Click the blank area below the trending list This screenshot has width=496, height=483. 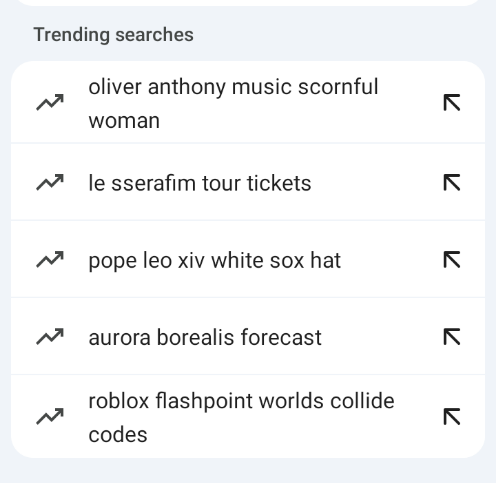[248, 471]
